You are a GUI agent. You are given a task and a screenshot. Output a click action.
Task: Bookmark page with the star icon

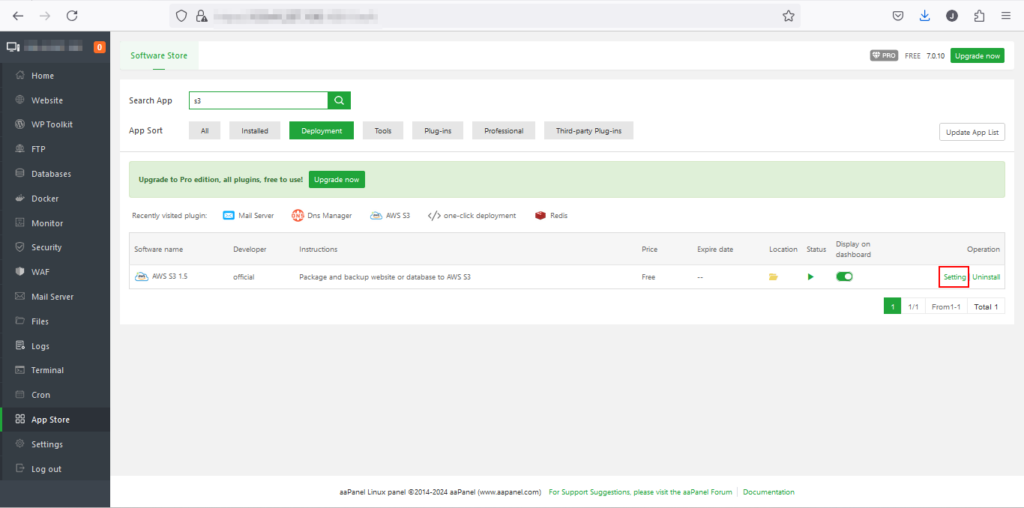click(x=788, y=16)
